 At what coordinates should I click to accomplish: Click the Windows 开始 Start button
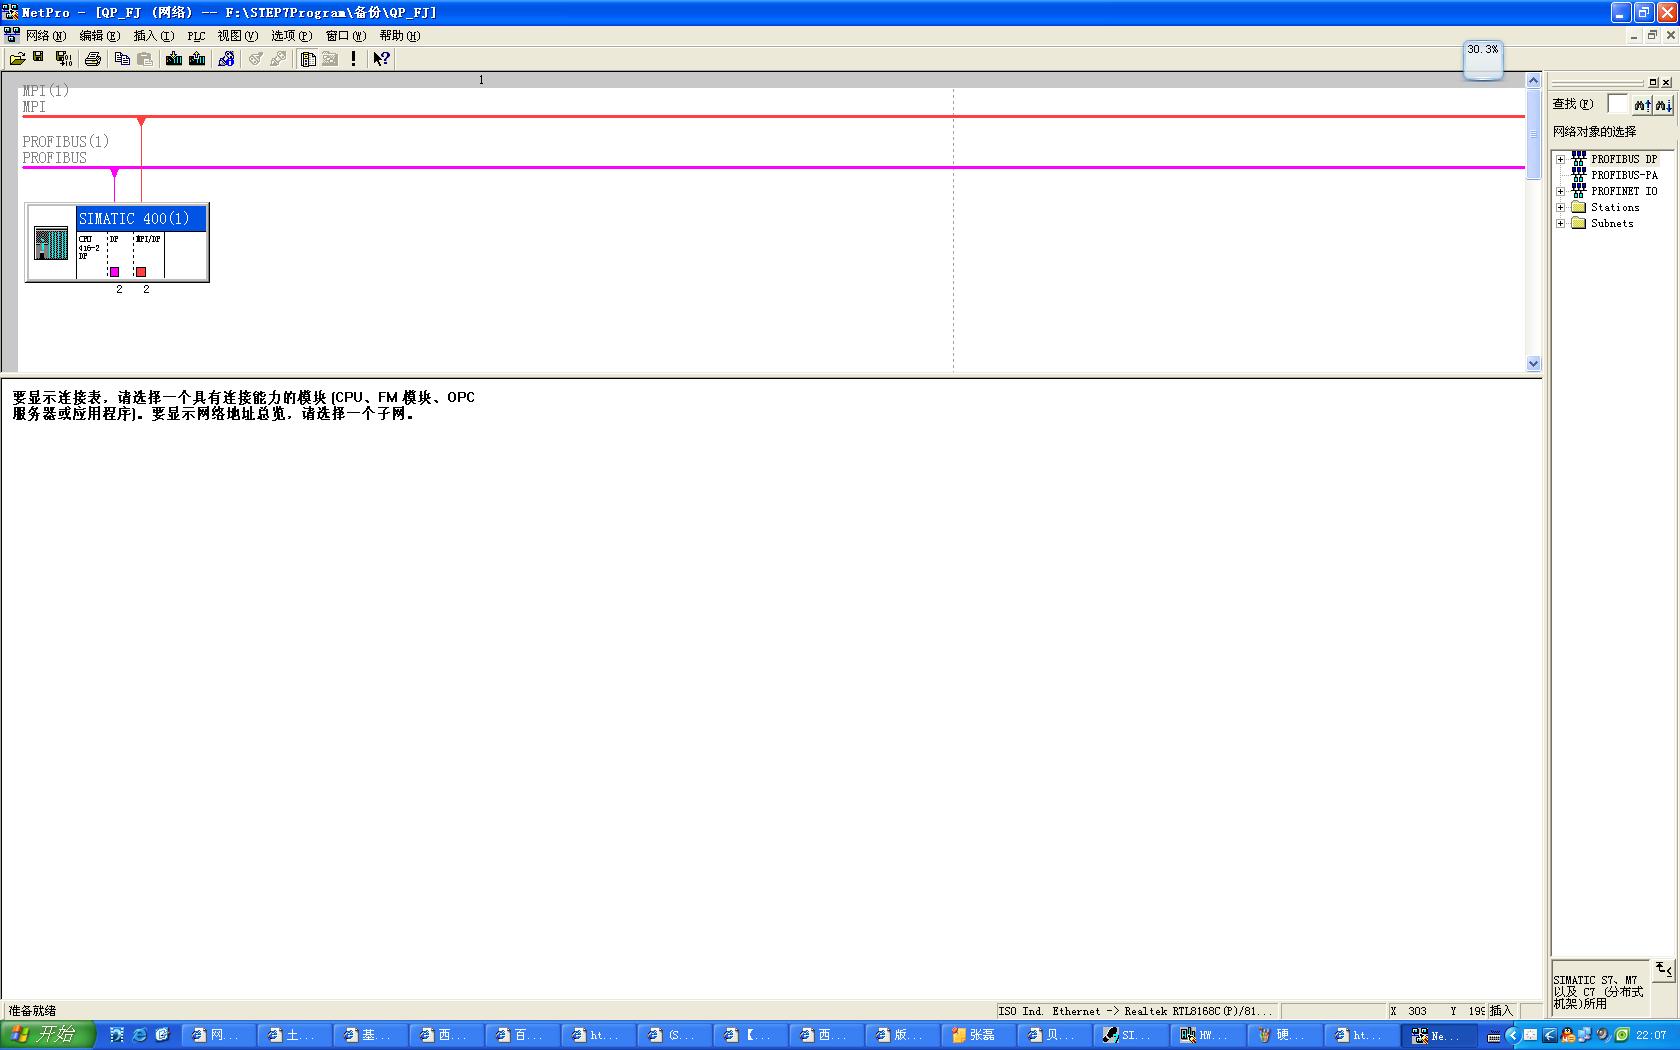47,1035
